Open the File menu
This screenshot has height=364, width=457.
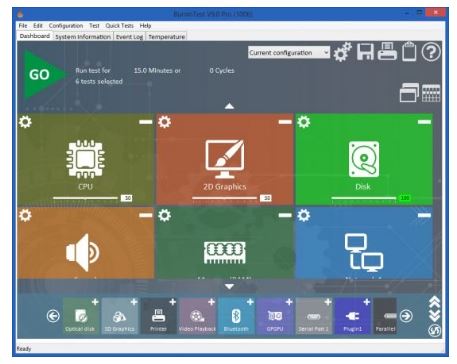pyautogui.click(x=23, y=26)
